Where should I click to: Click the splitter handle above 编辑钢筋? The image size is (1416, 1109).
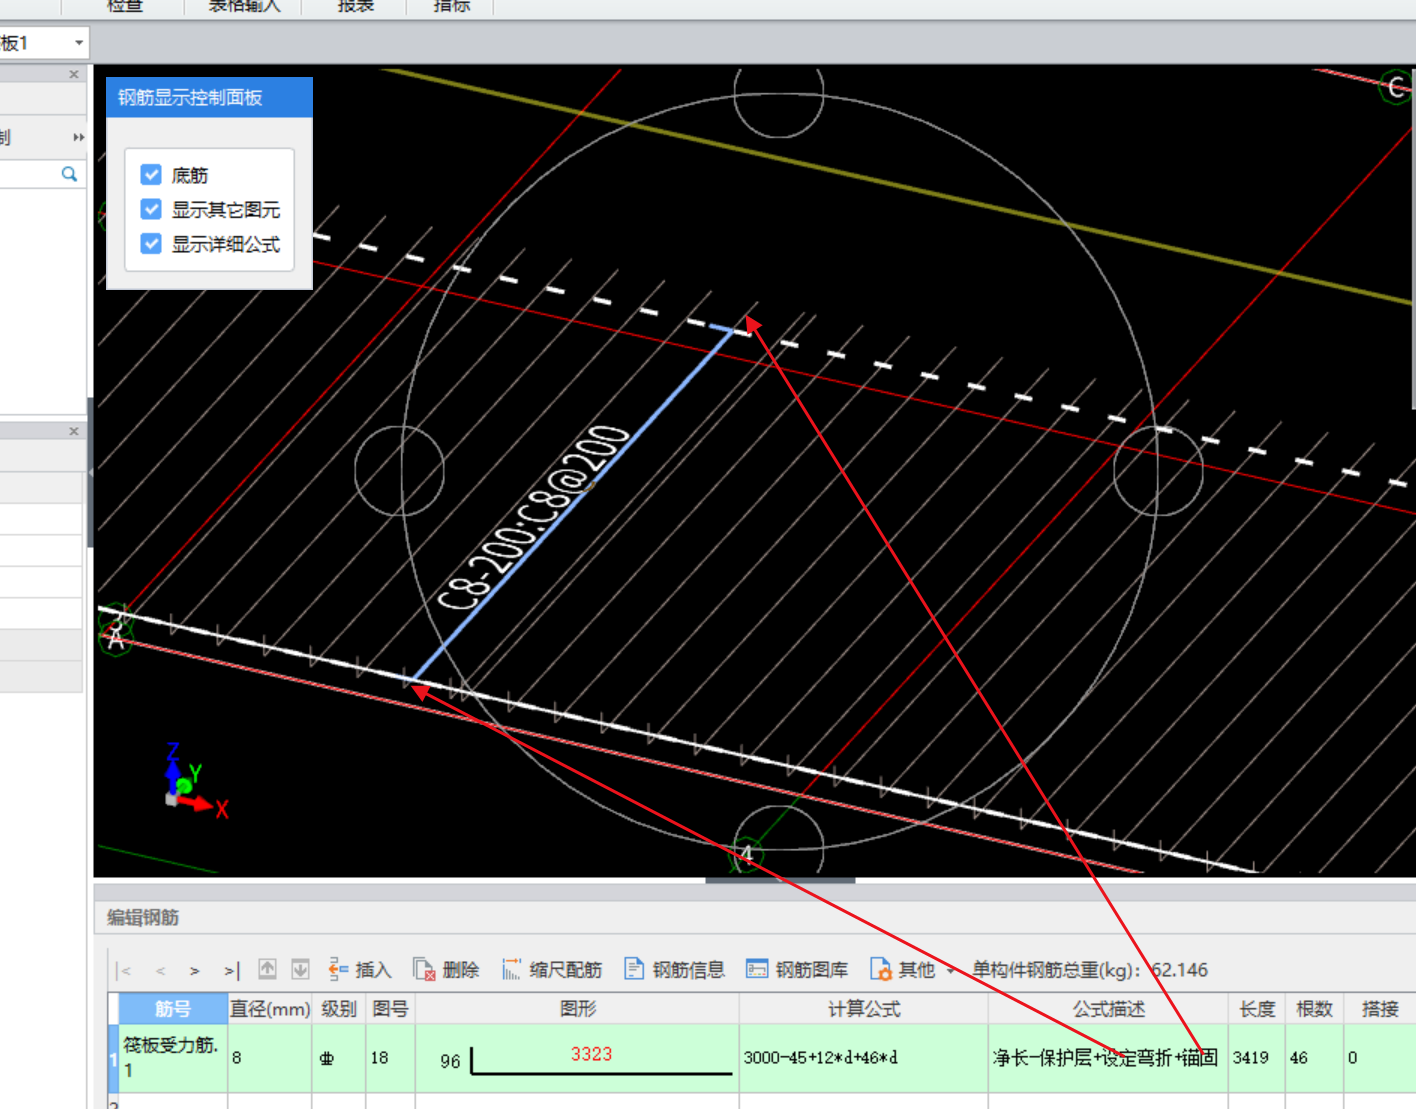780,880
